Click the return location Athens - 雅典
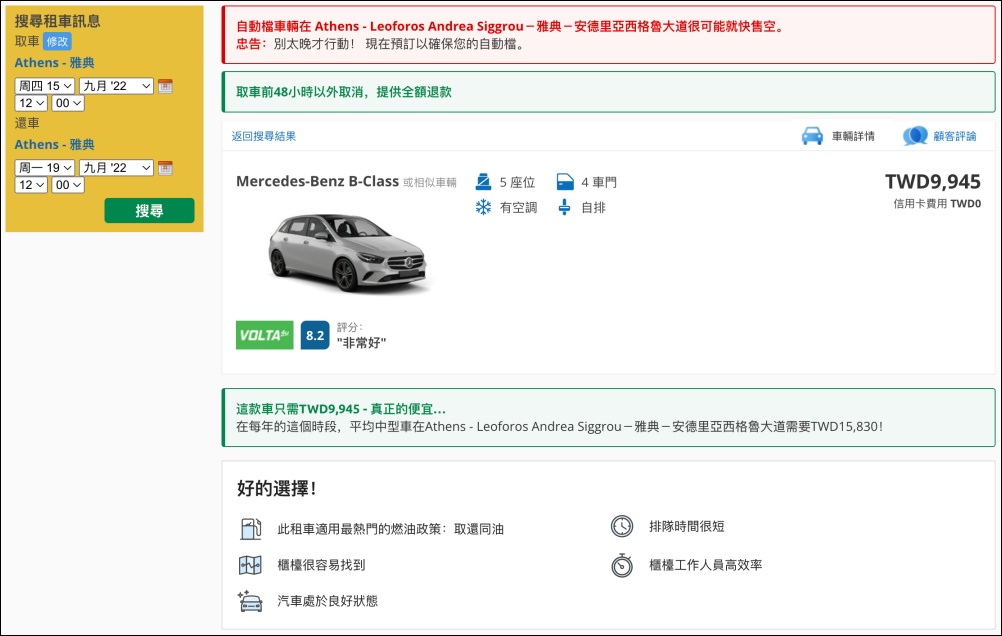1002x636 pixels. tap(54, 144)
